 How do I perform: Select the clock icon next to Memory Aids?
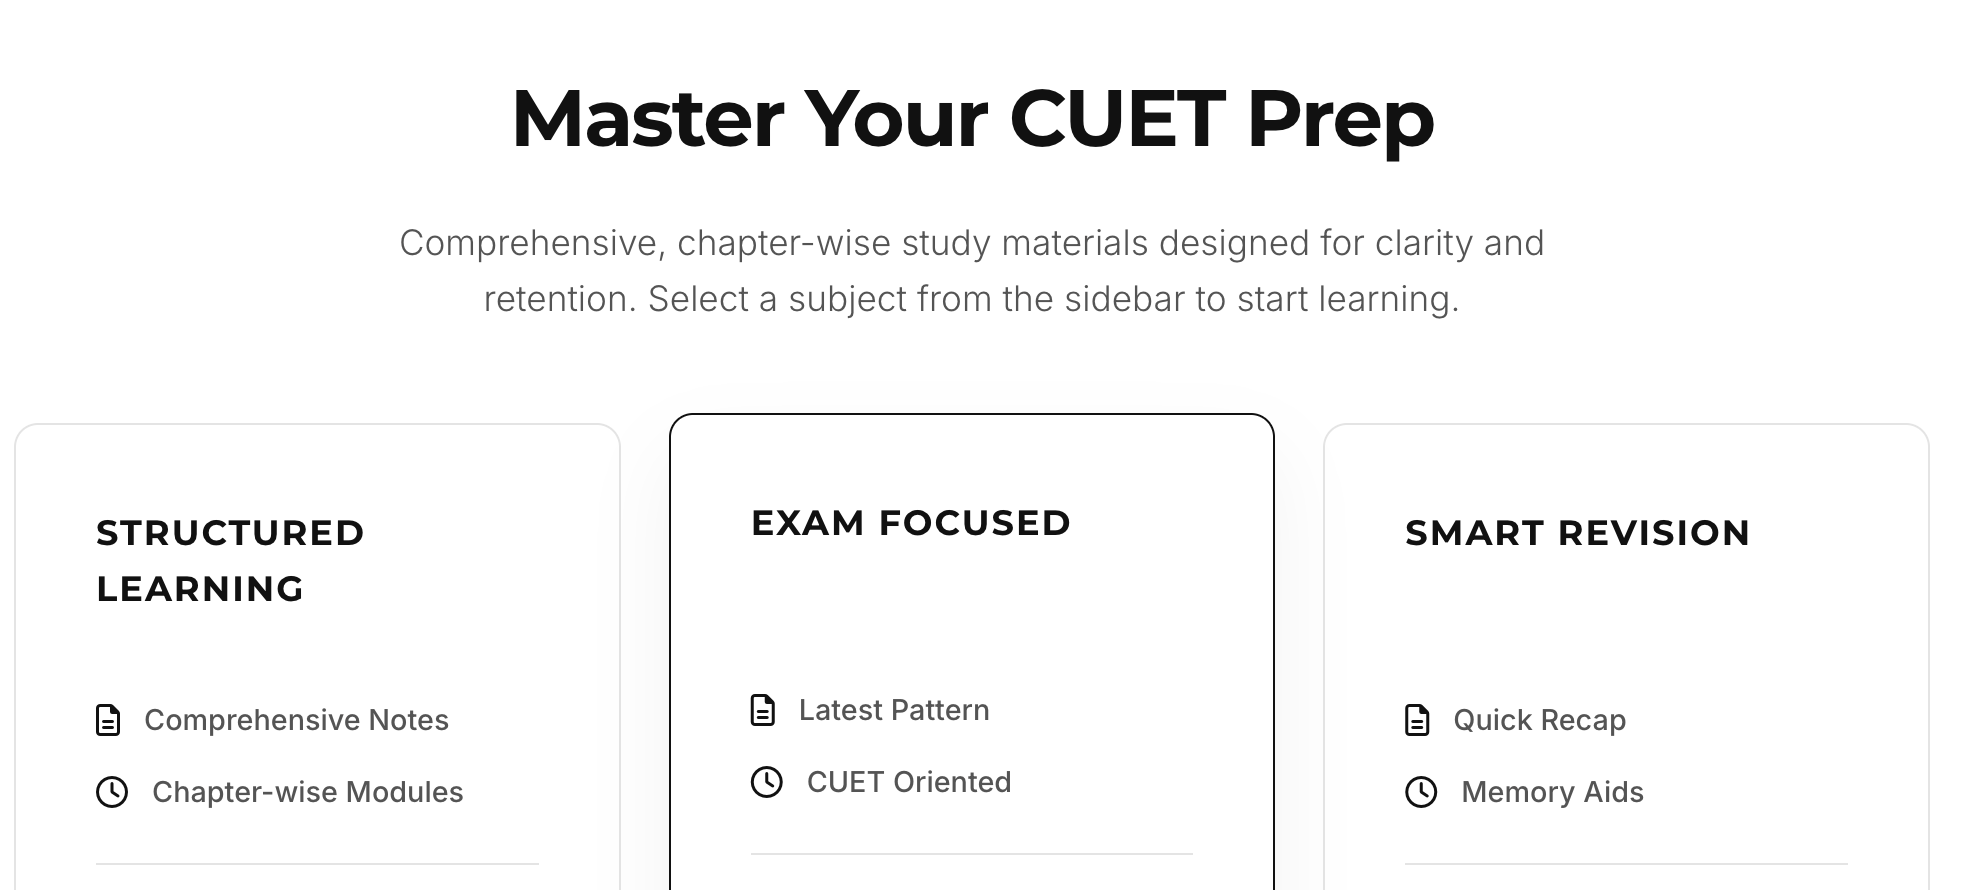tap(1421, 791)
